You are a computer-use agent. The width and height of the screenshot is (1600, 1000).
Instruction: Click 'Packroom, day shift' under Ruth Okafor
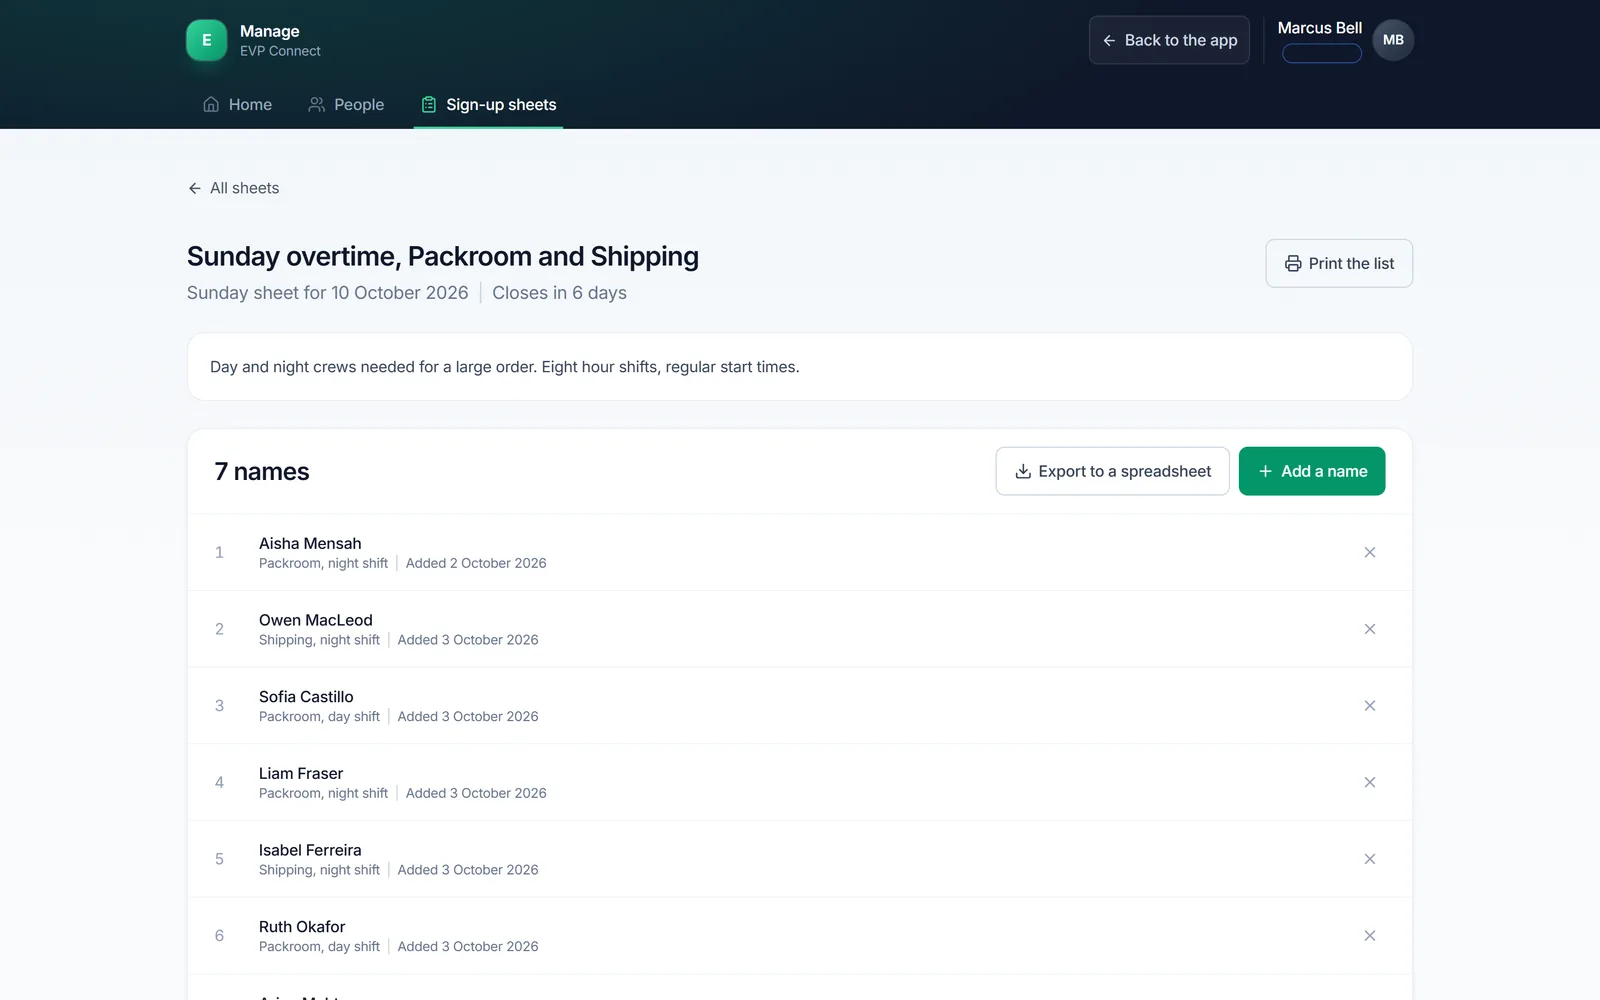click(x=319, y=947)
